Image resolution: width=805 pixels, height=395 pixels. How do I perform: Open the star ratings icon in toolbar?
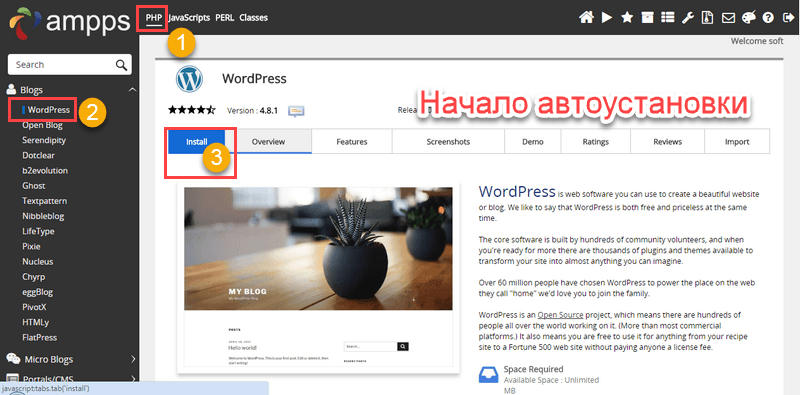tap(627, 17)
